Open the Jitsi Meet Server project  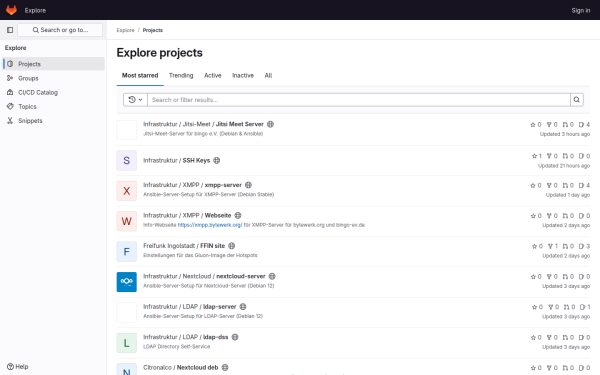[x=203, y=124]
